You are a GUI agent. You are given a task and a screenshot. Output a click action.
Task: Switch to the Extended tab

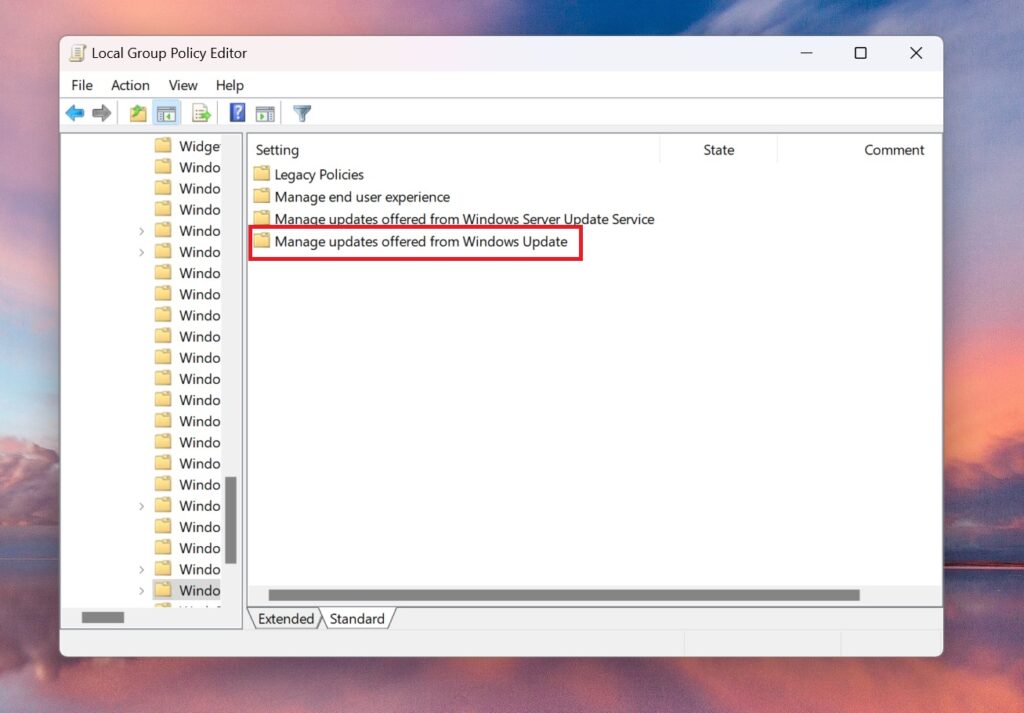point(284,619)
